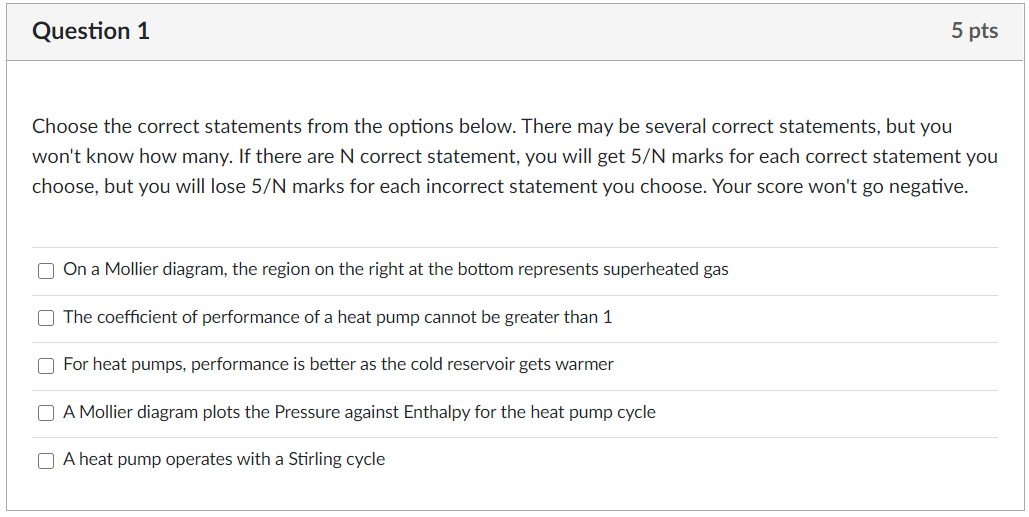
Task: Tick the Stirling cycle statement checkbox
Action: (46, 460)
